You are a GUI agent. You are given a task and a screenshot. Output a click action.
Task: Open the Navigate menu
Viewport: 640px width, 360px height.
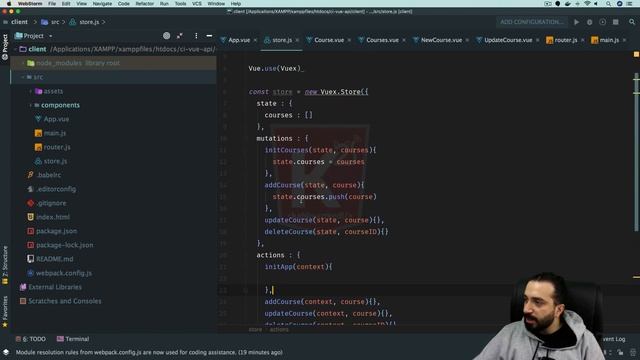[x=102, y=4]
